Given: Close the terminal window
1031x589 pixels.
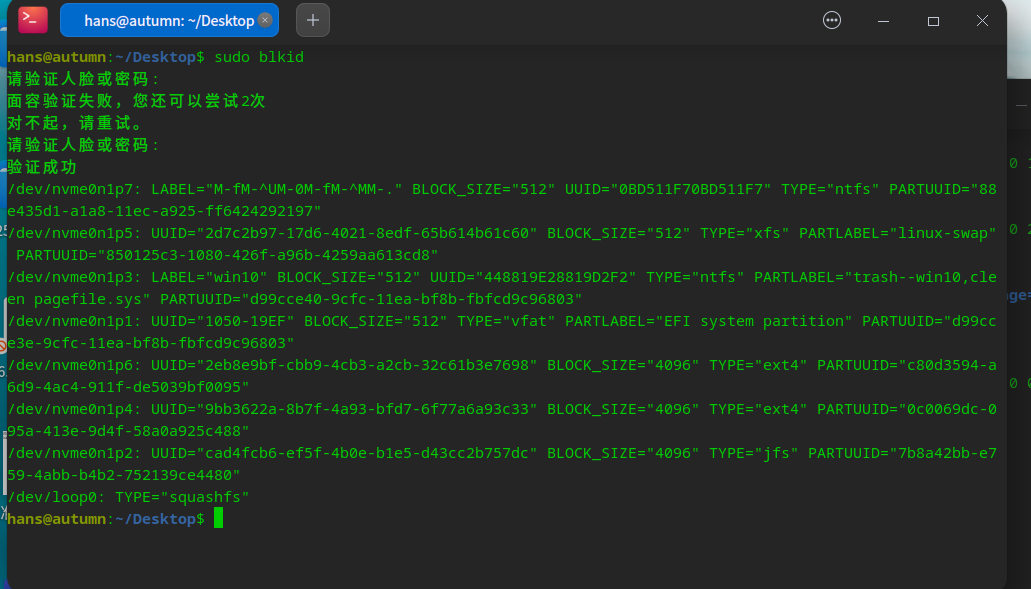Looking at the screenshot, I should click(982, 21).
